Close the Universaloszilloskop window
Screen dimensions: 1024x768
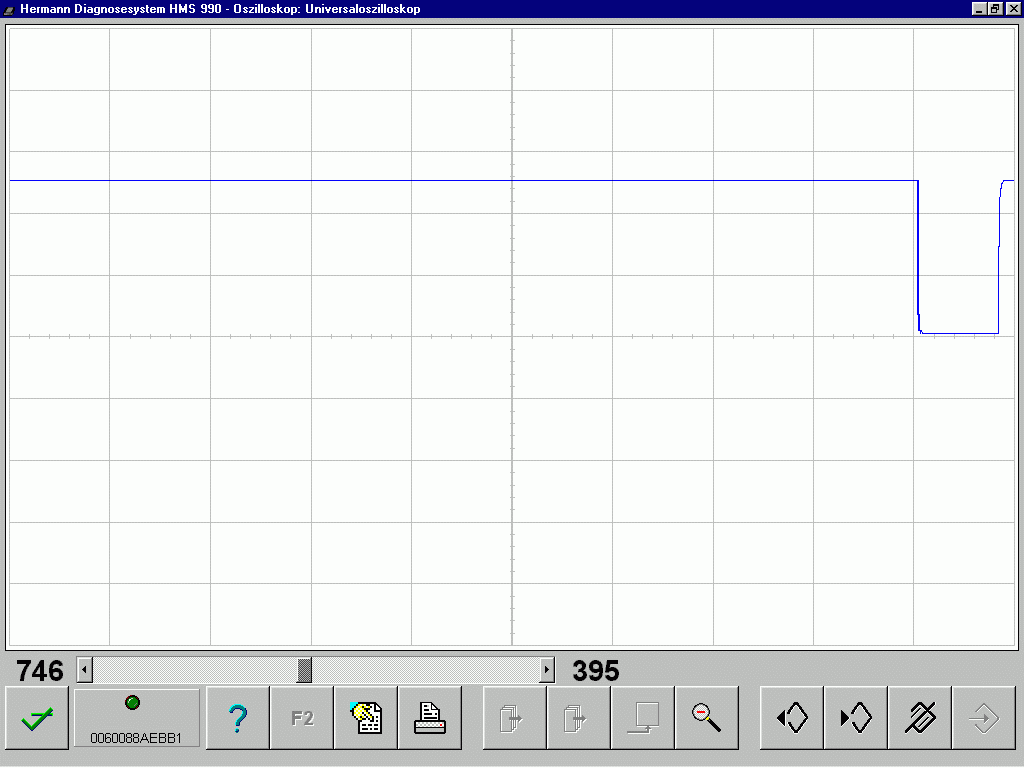point(1014,8)
